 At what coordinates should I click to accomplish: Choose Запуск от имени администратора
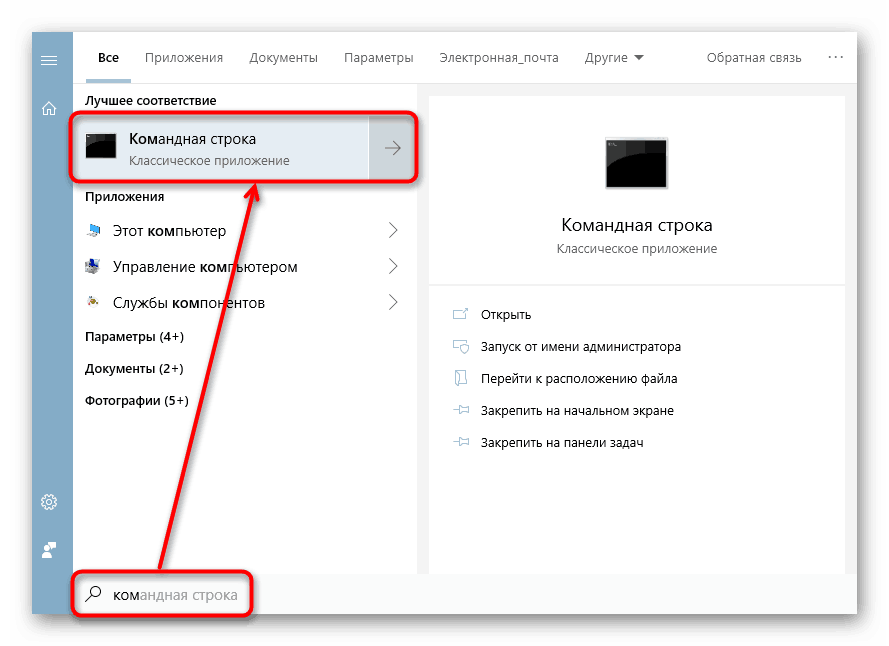(581, 347)
